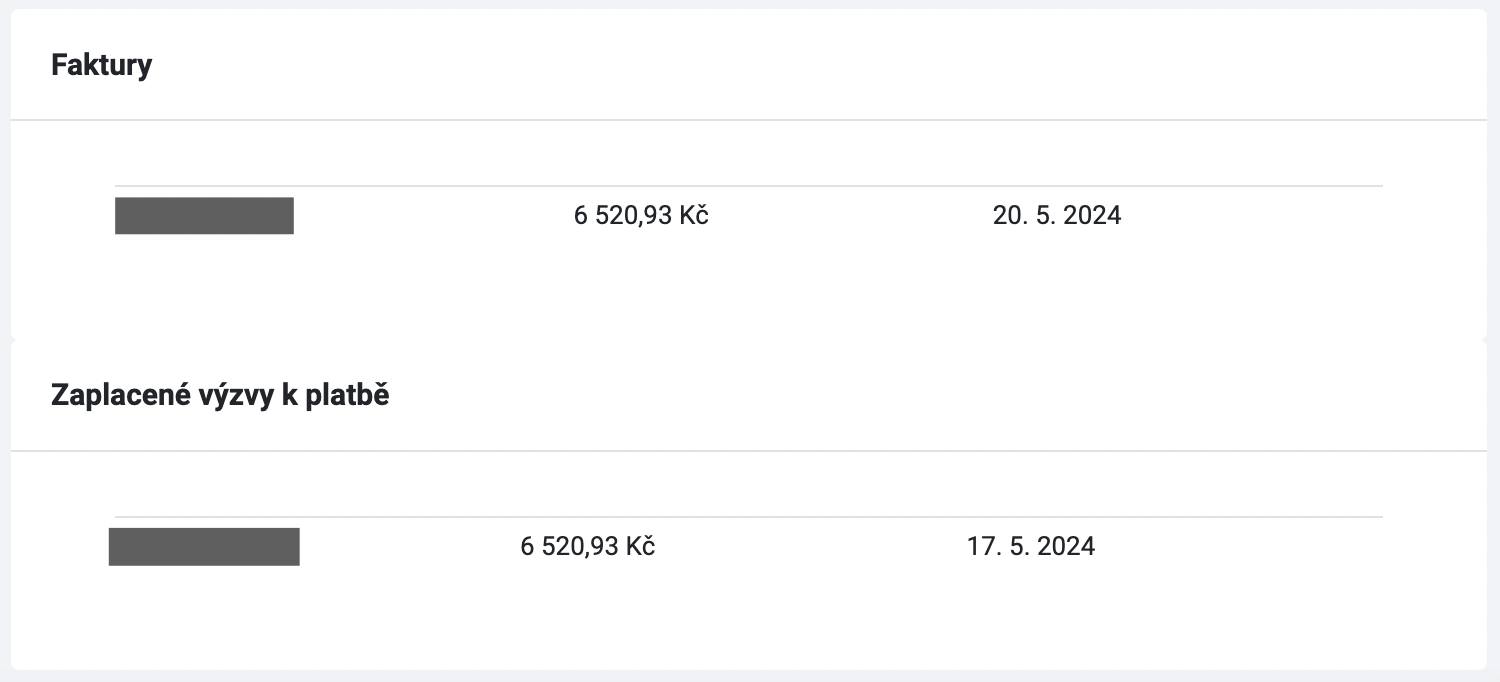Click blank area beneath the paid request row

(x=749, y=620)
